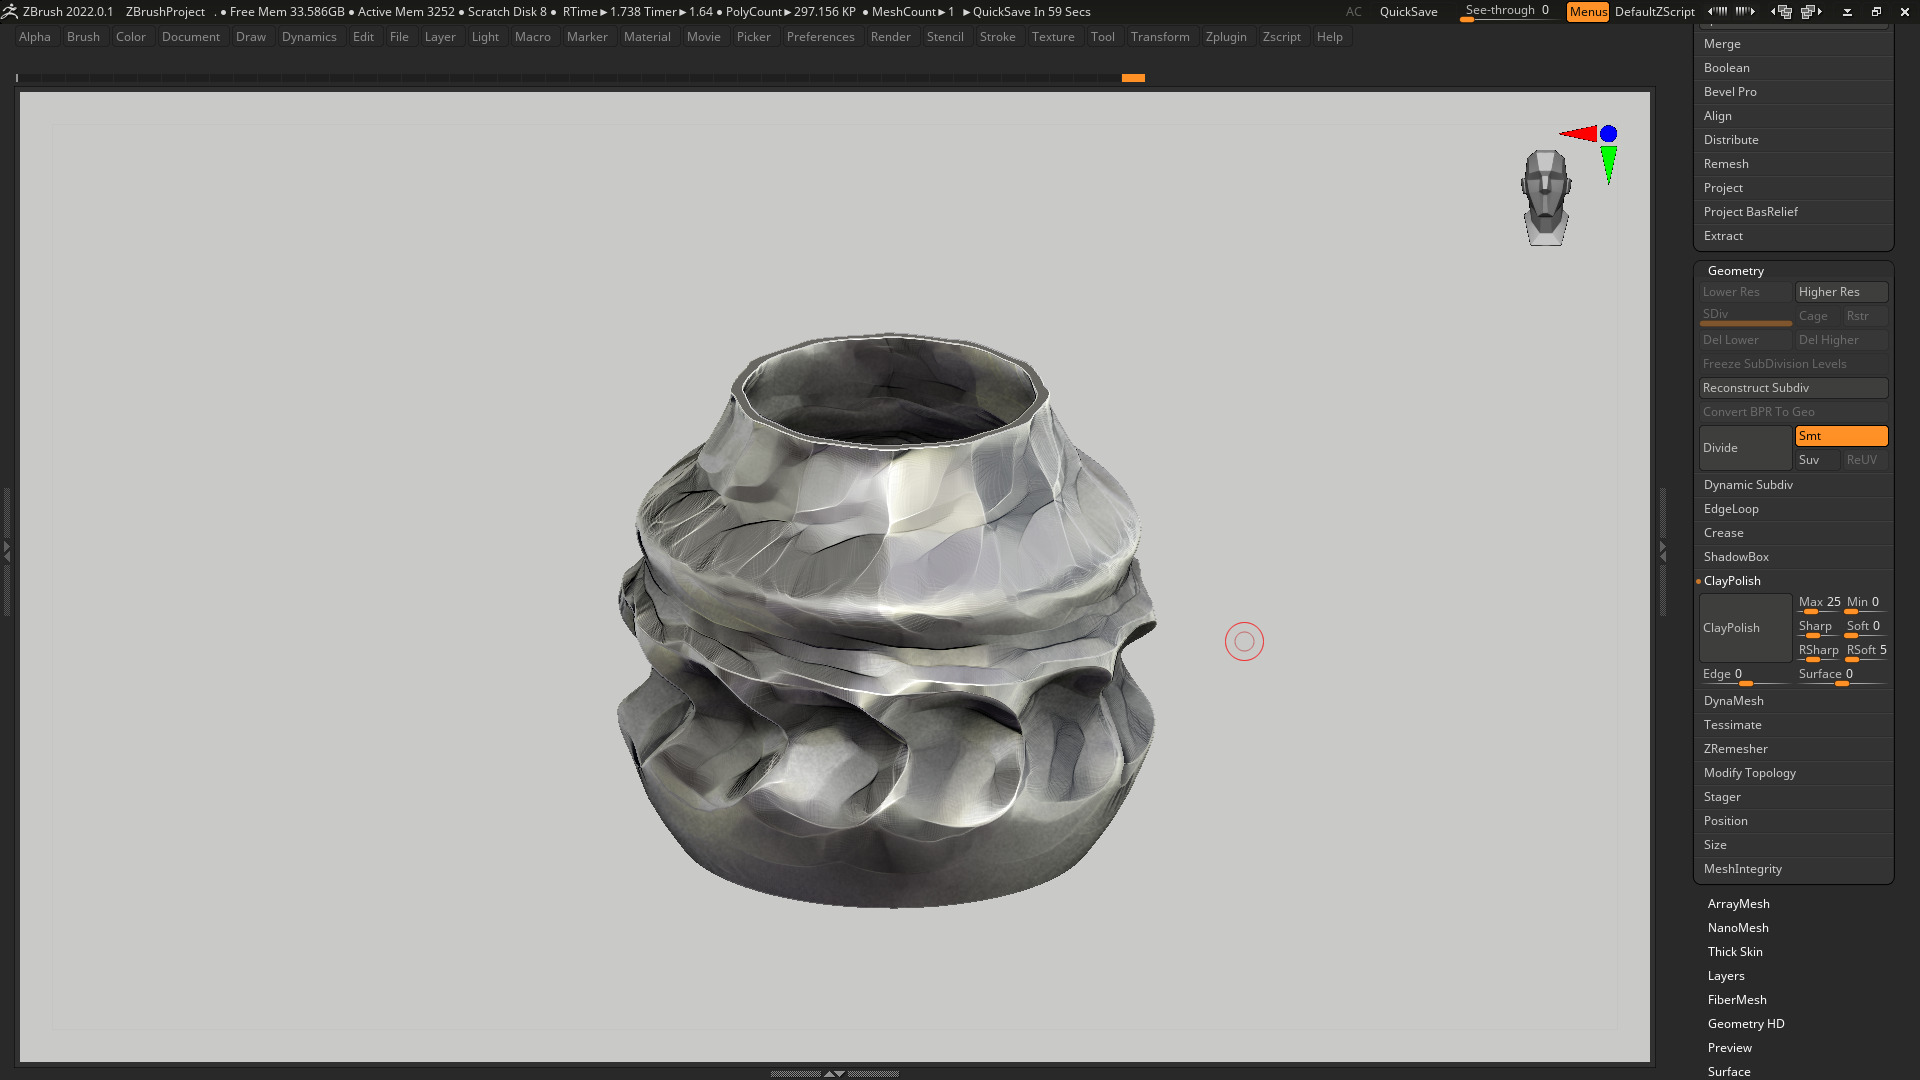
Task: Adjust the See-through slider
Action: (x=1508, y=12)
